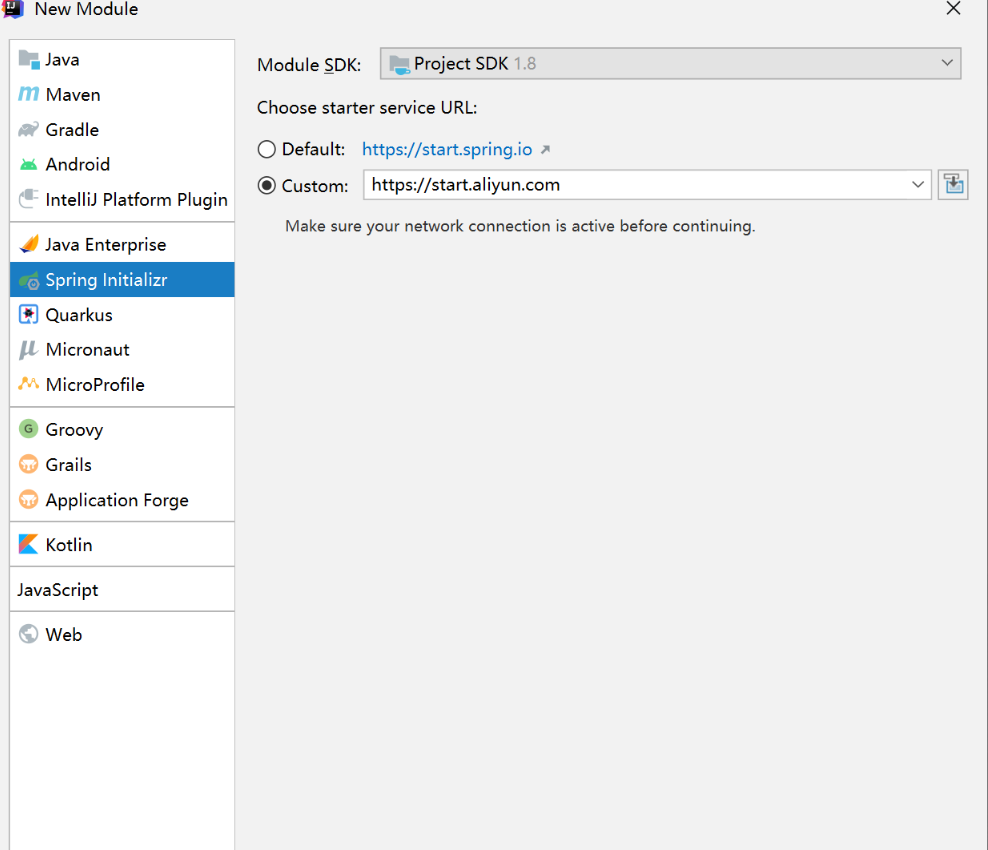Click the Maven 'm' icon
This screenshot has width=988, height=850.
tap(28, 95)
